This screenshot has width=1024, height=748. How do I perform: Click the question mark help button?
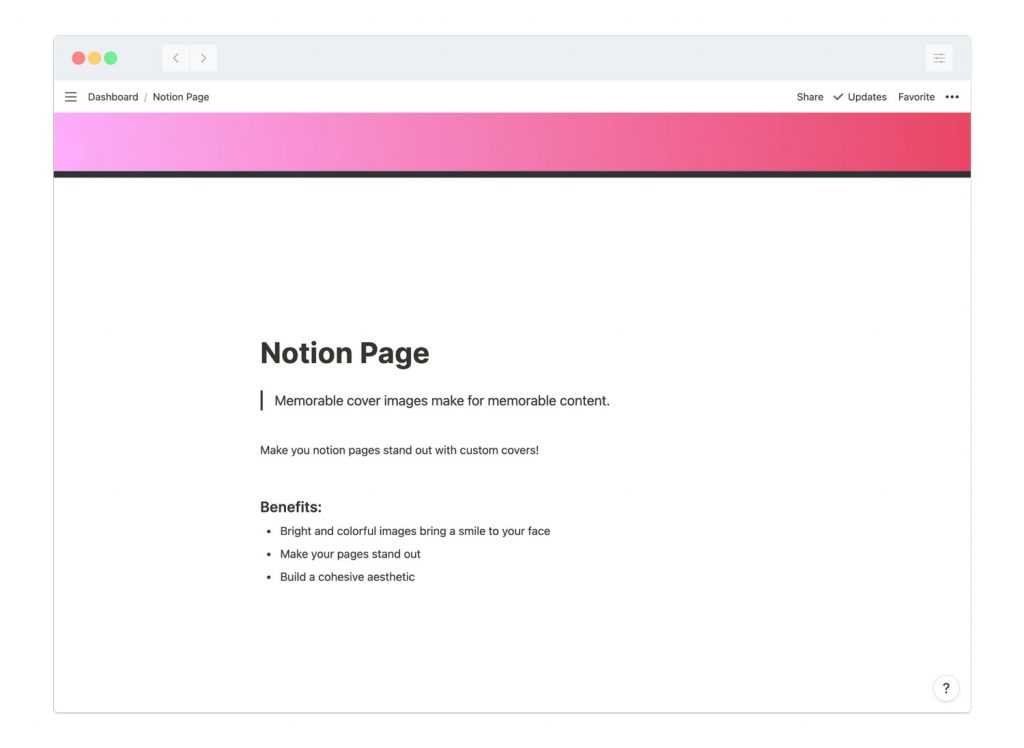pyautogui.click(x=946, y=688)
